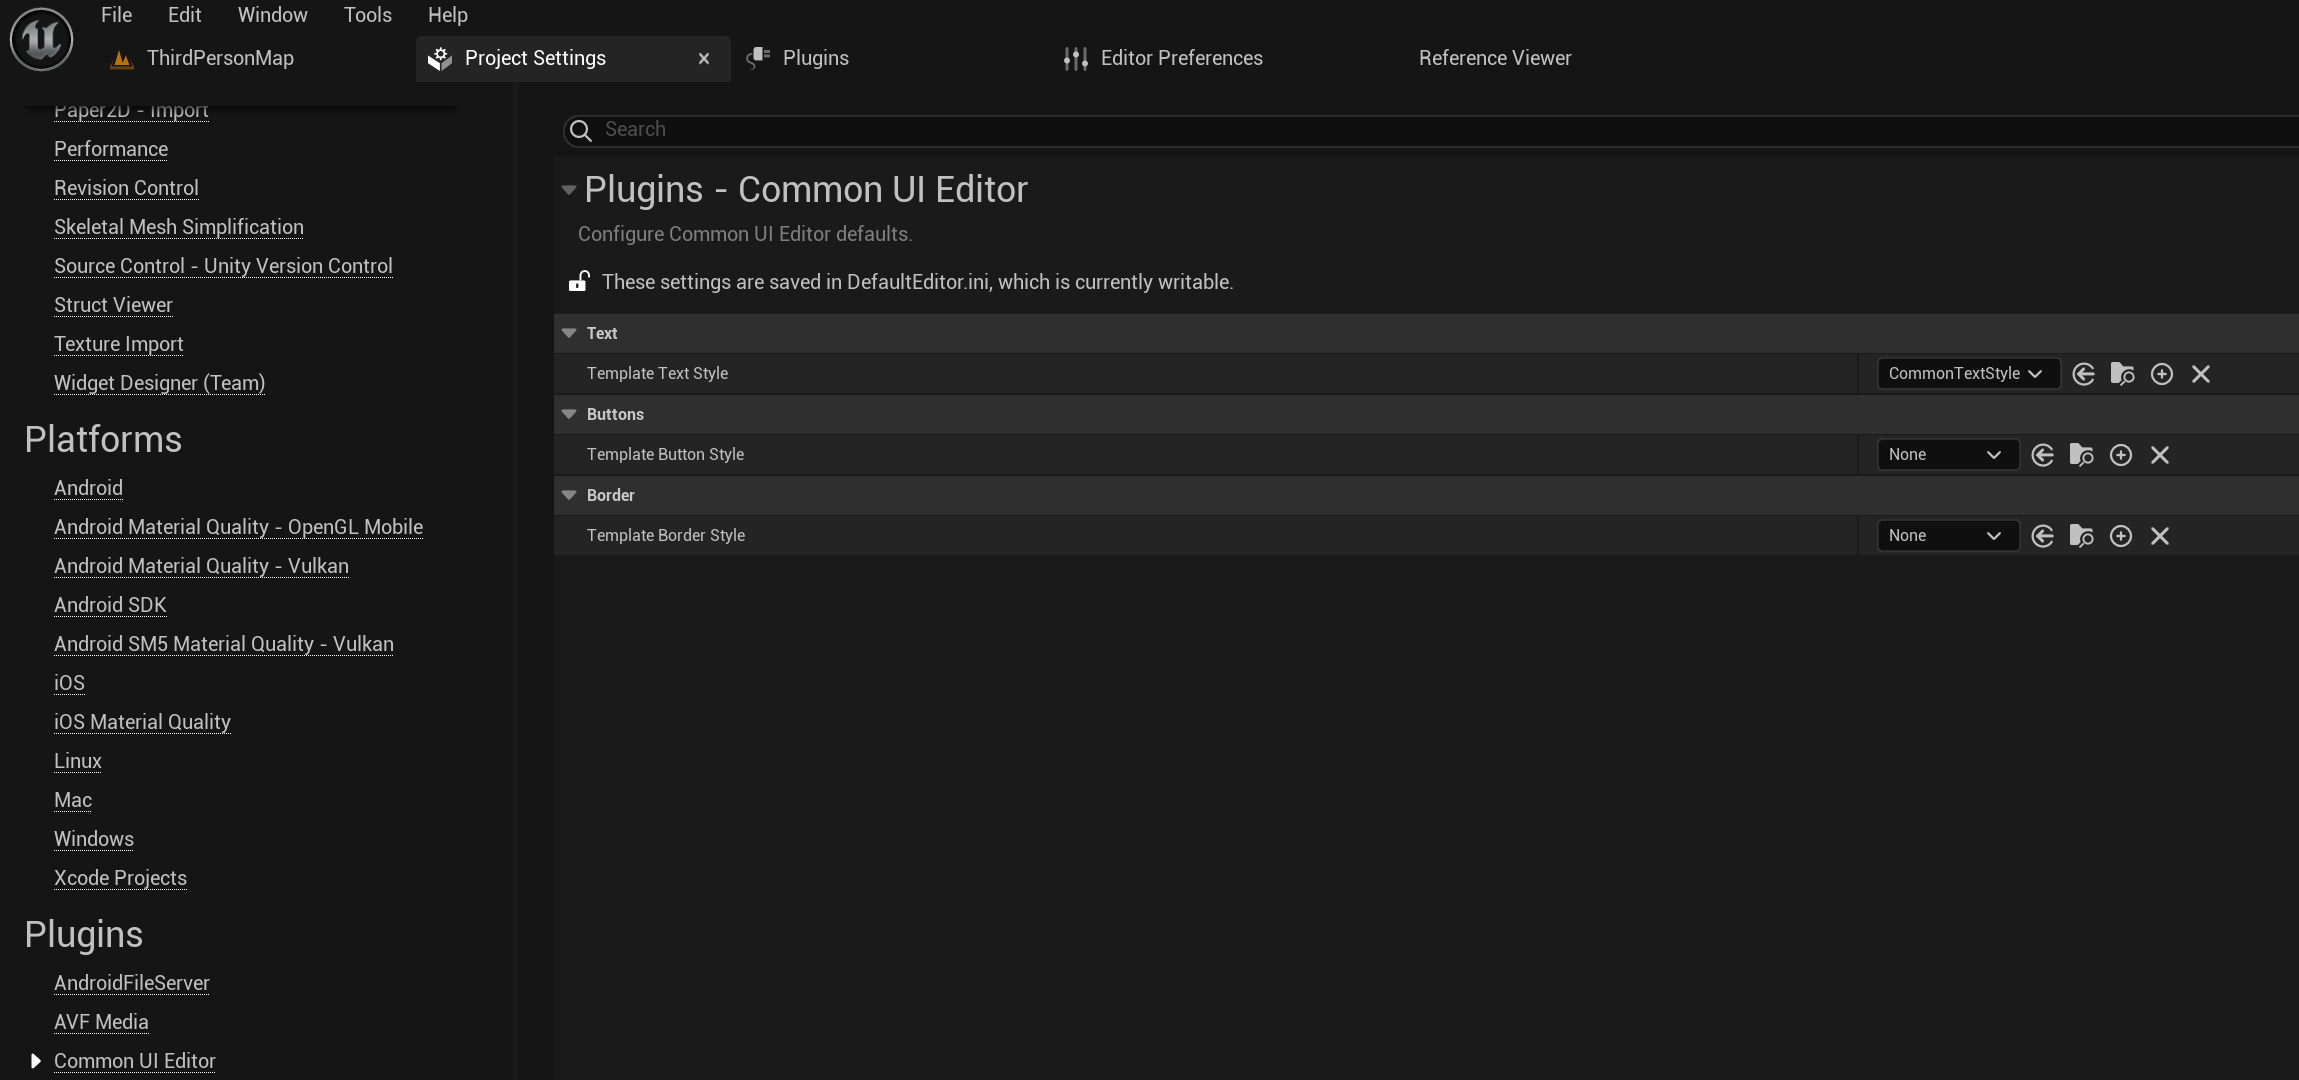Close the Project Settings tab
This screenshot has height=1080, width=2299.
(704, 59)
